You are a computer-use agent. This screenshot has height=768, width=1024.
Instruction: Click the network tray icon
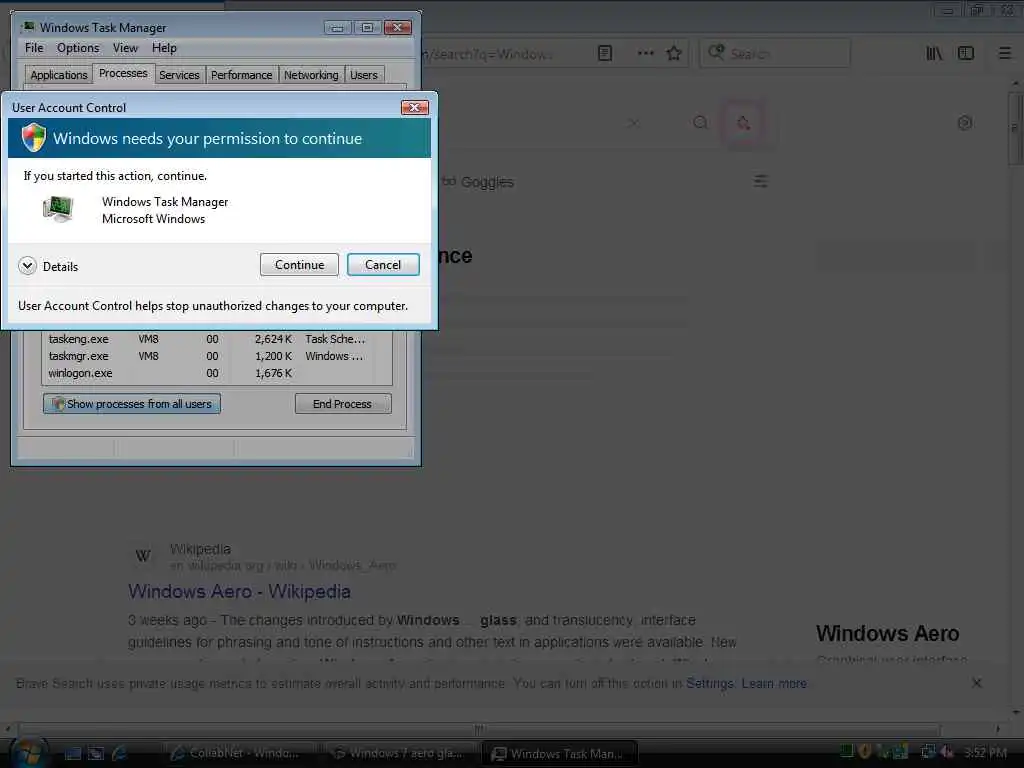coord(928,752)
